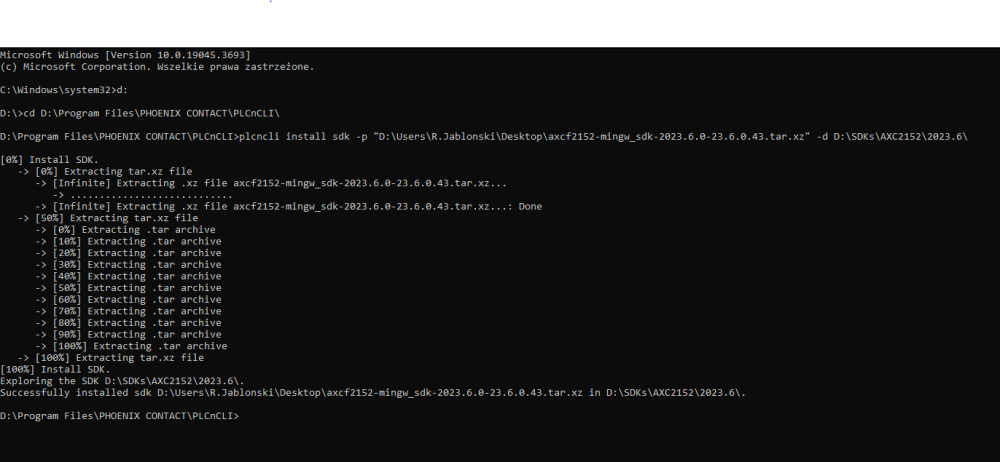
Task: Click the [50%] Extracting tar.xz file line
Action: point(108,218)
